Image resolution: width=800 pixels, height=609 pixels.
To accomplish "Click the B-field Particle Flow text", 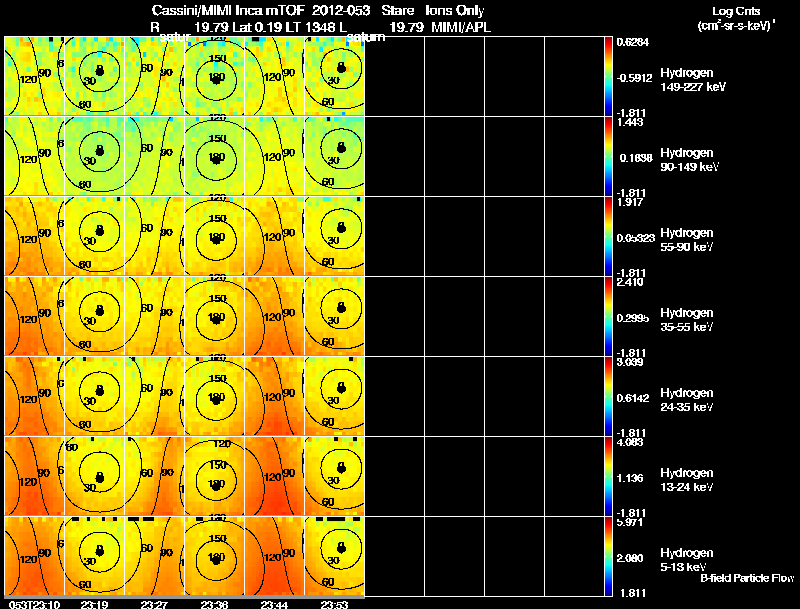I will pyautogui.click(x=747, y=578).
